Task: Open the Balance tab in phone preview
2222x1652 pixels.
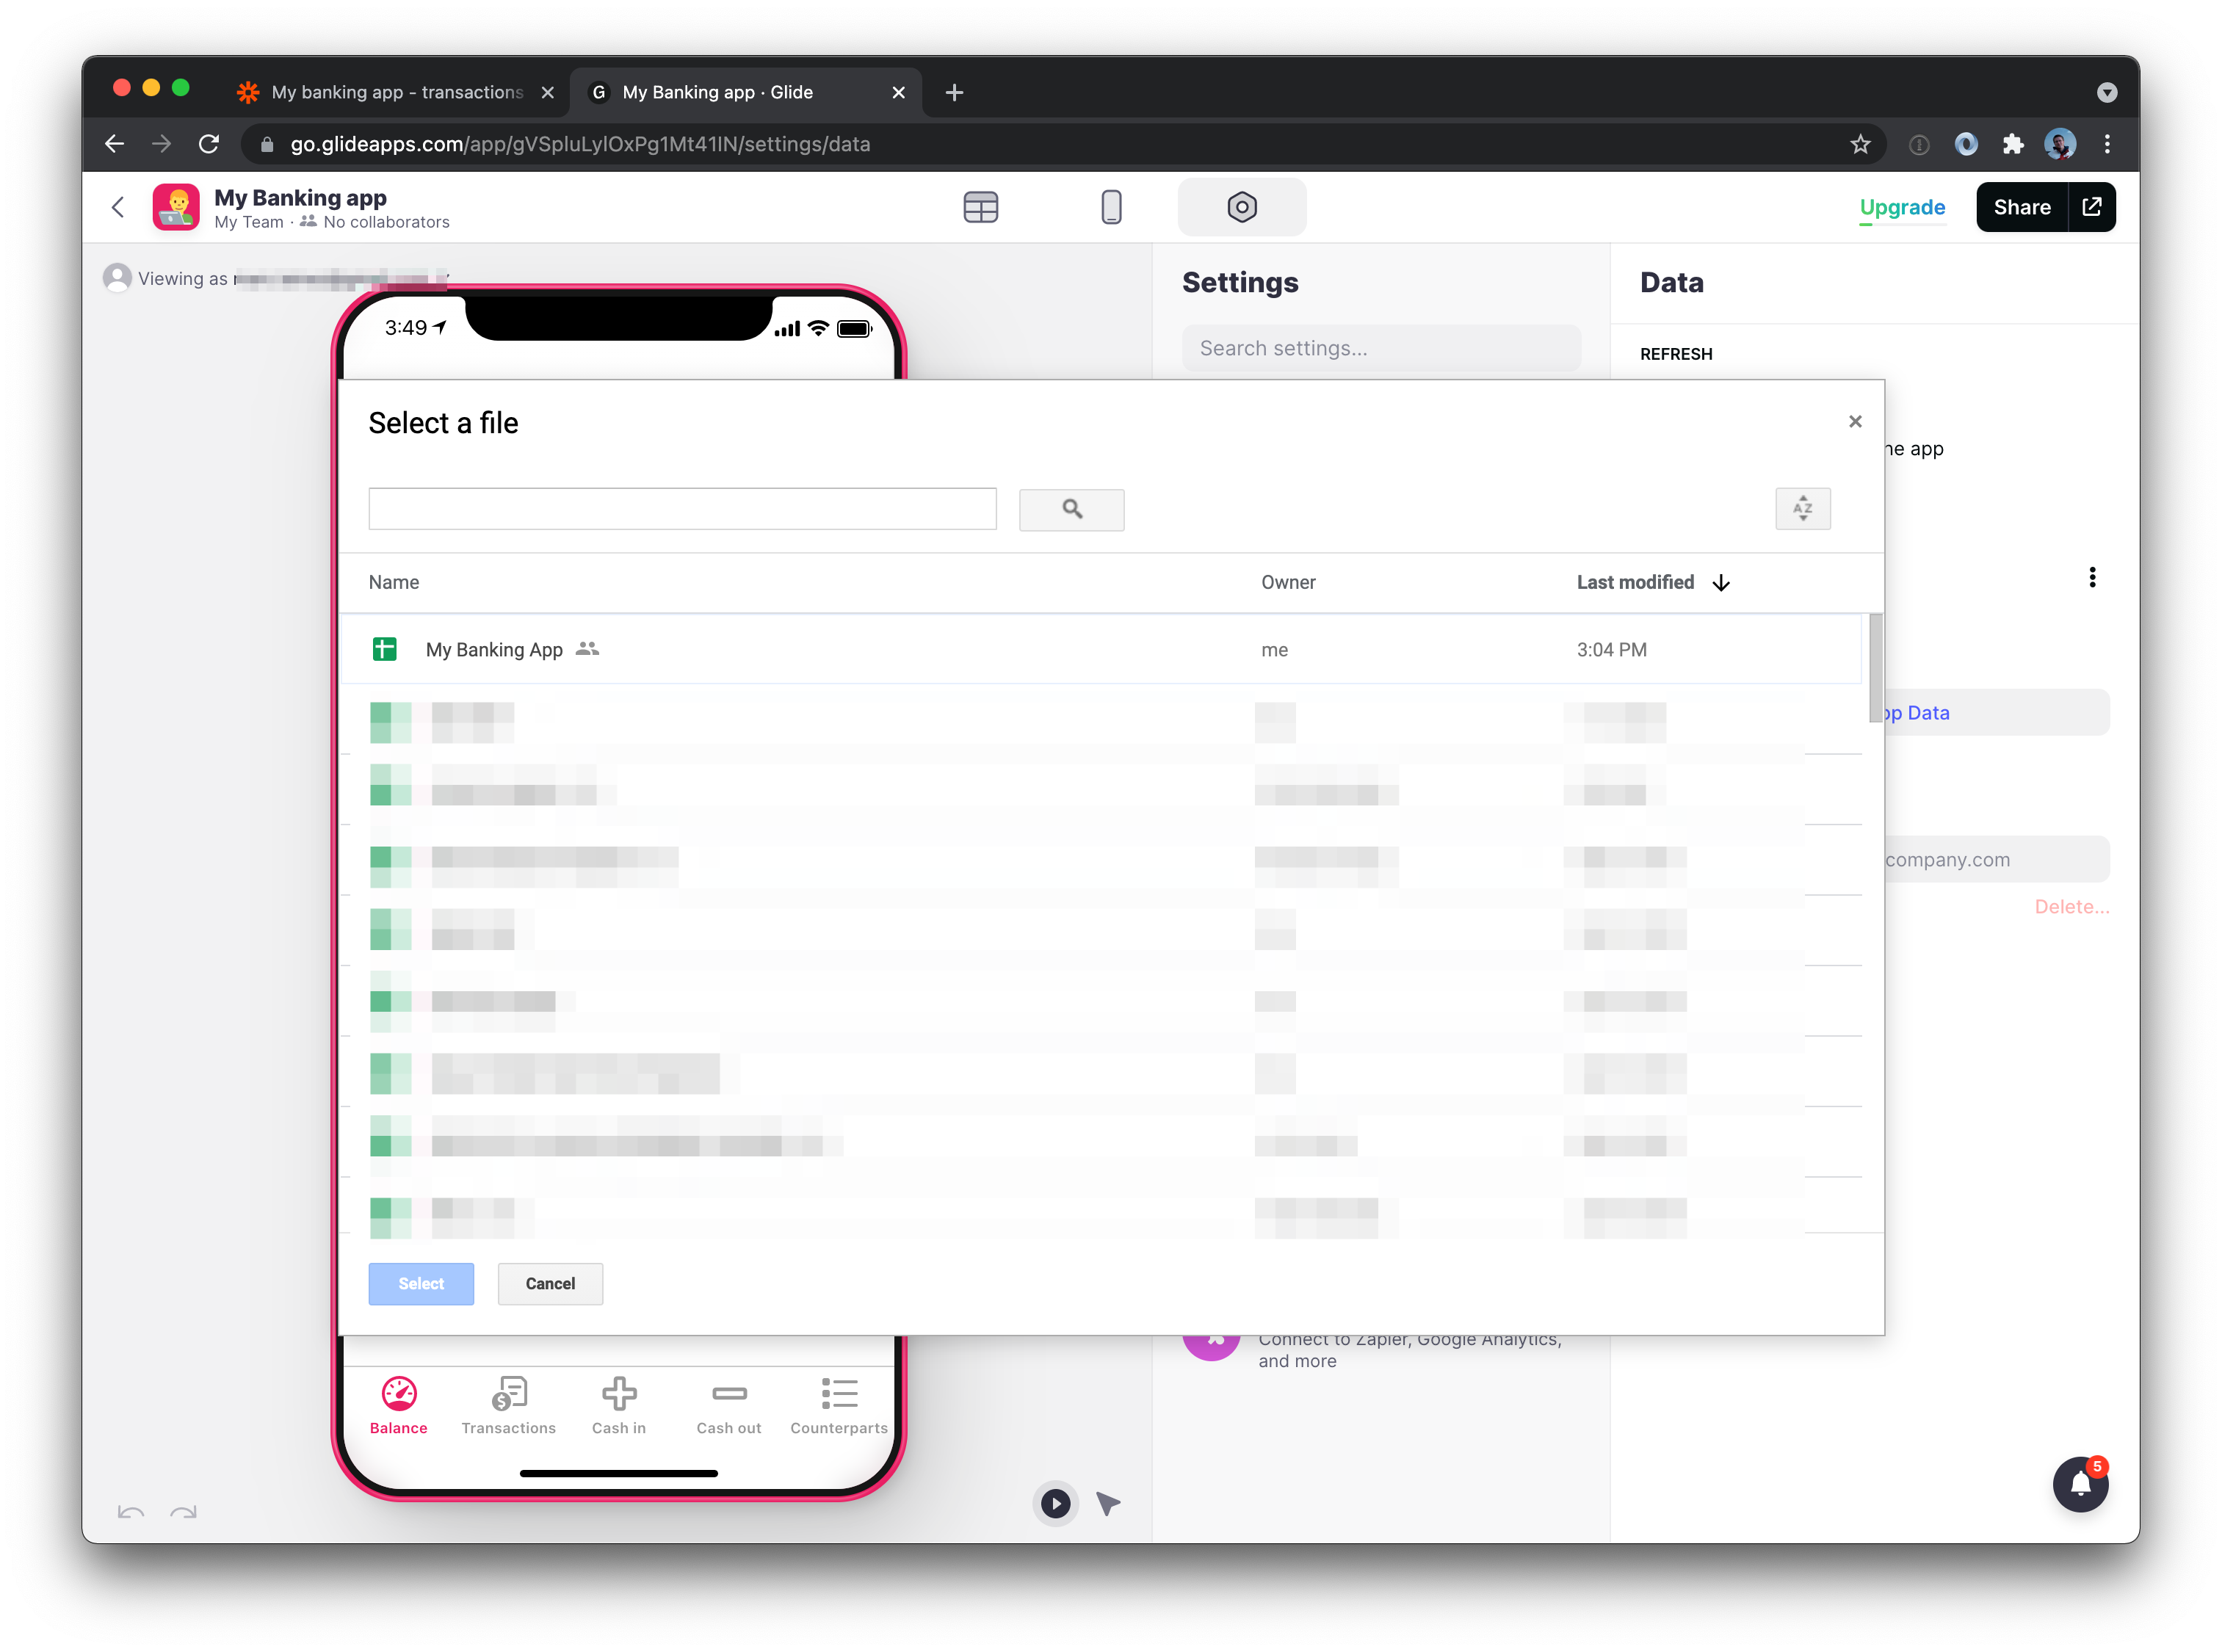Action: click(x=398, y=1405)
